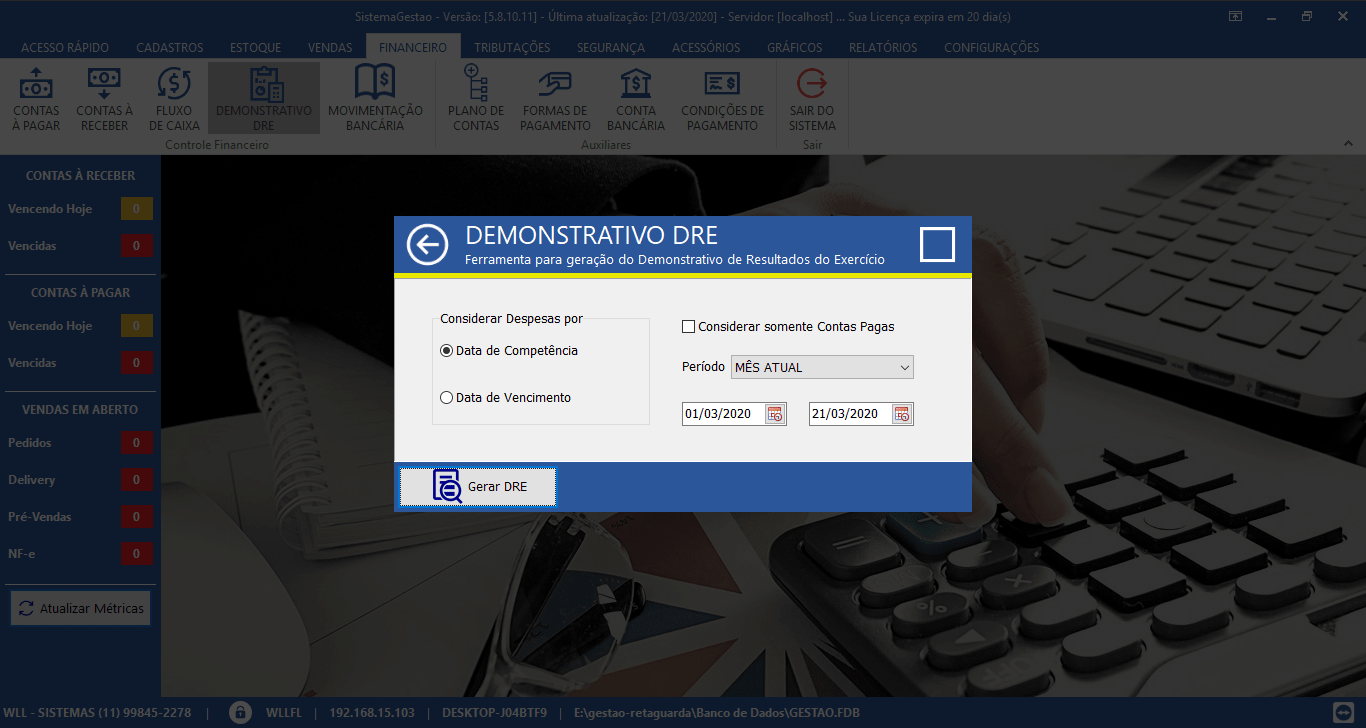Click the NF-e count badge

pyautogui.click(x=137, y=554)
